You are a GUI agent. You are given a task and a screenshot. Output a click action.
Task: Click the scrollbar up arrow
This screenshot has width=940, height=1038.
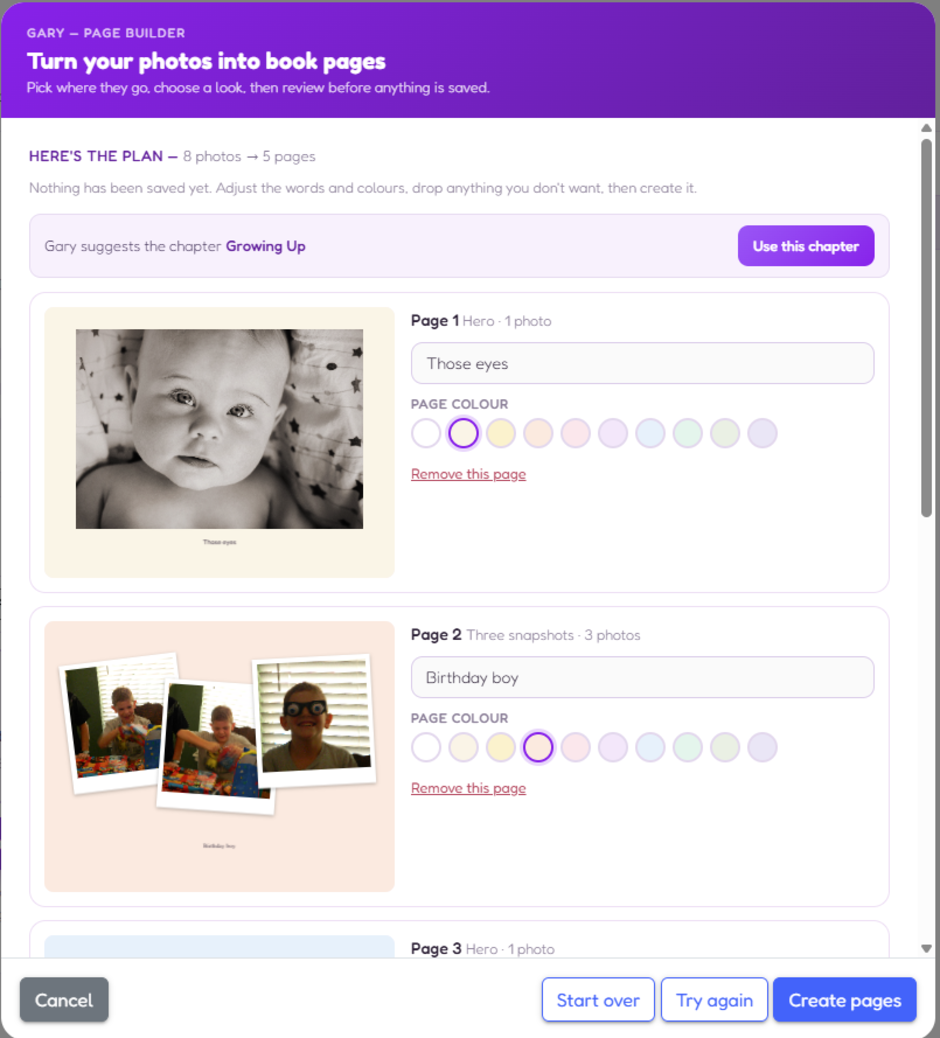926,128
